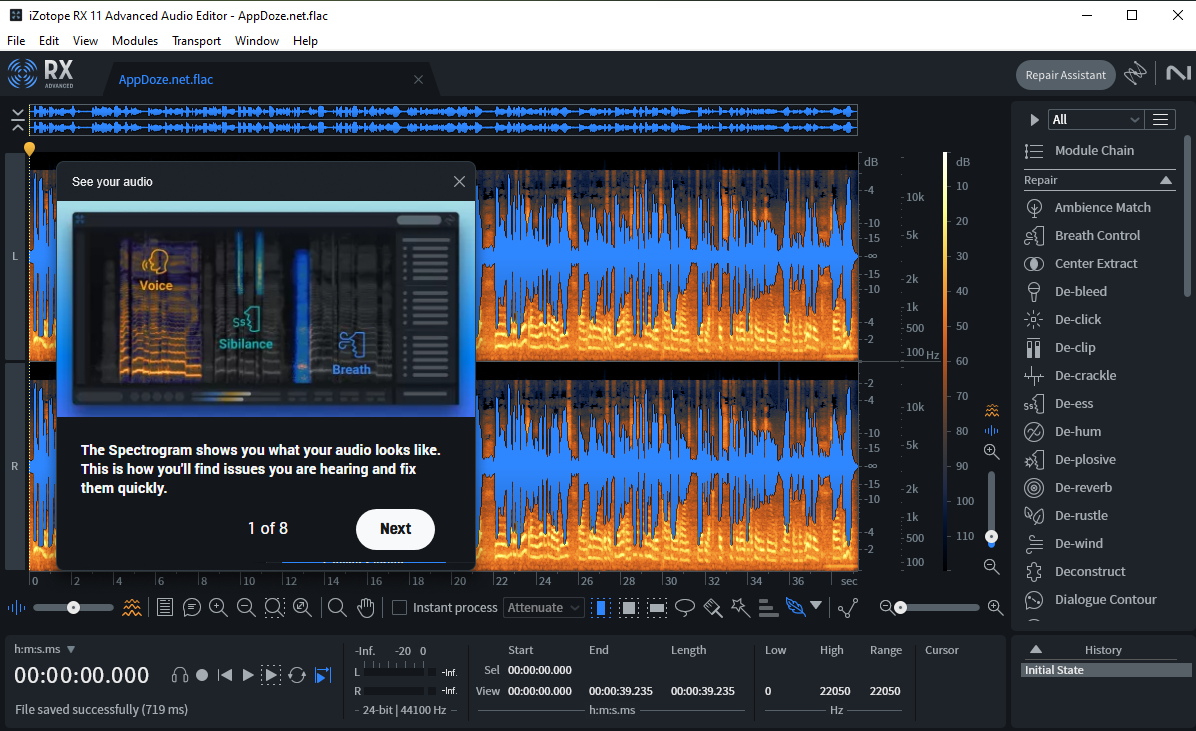Open the All module filter dropdown
1196x731 pixels.
tap(1096, 119)
